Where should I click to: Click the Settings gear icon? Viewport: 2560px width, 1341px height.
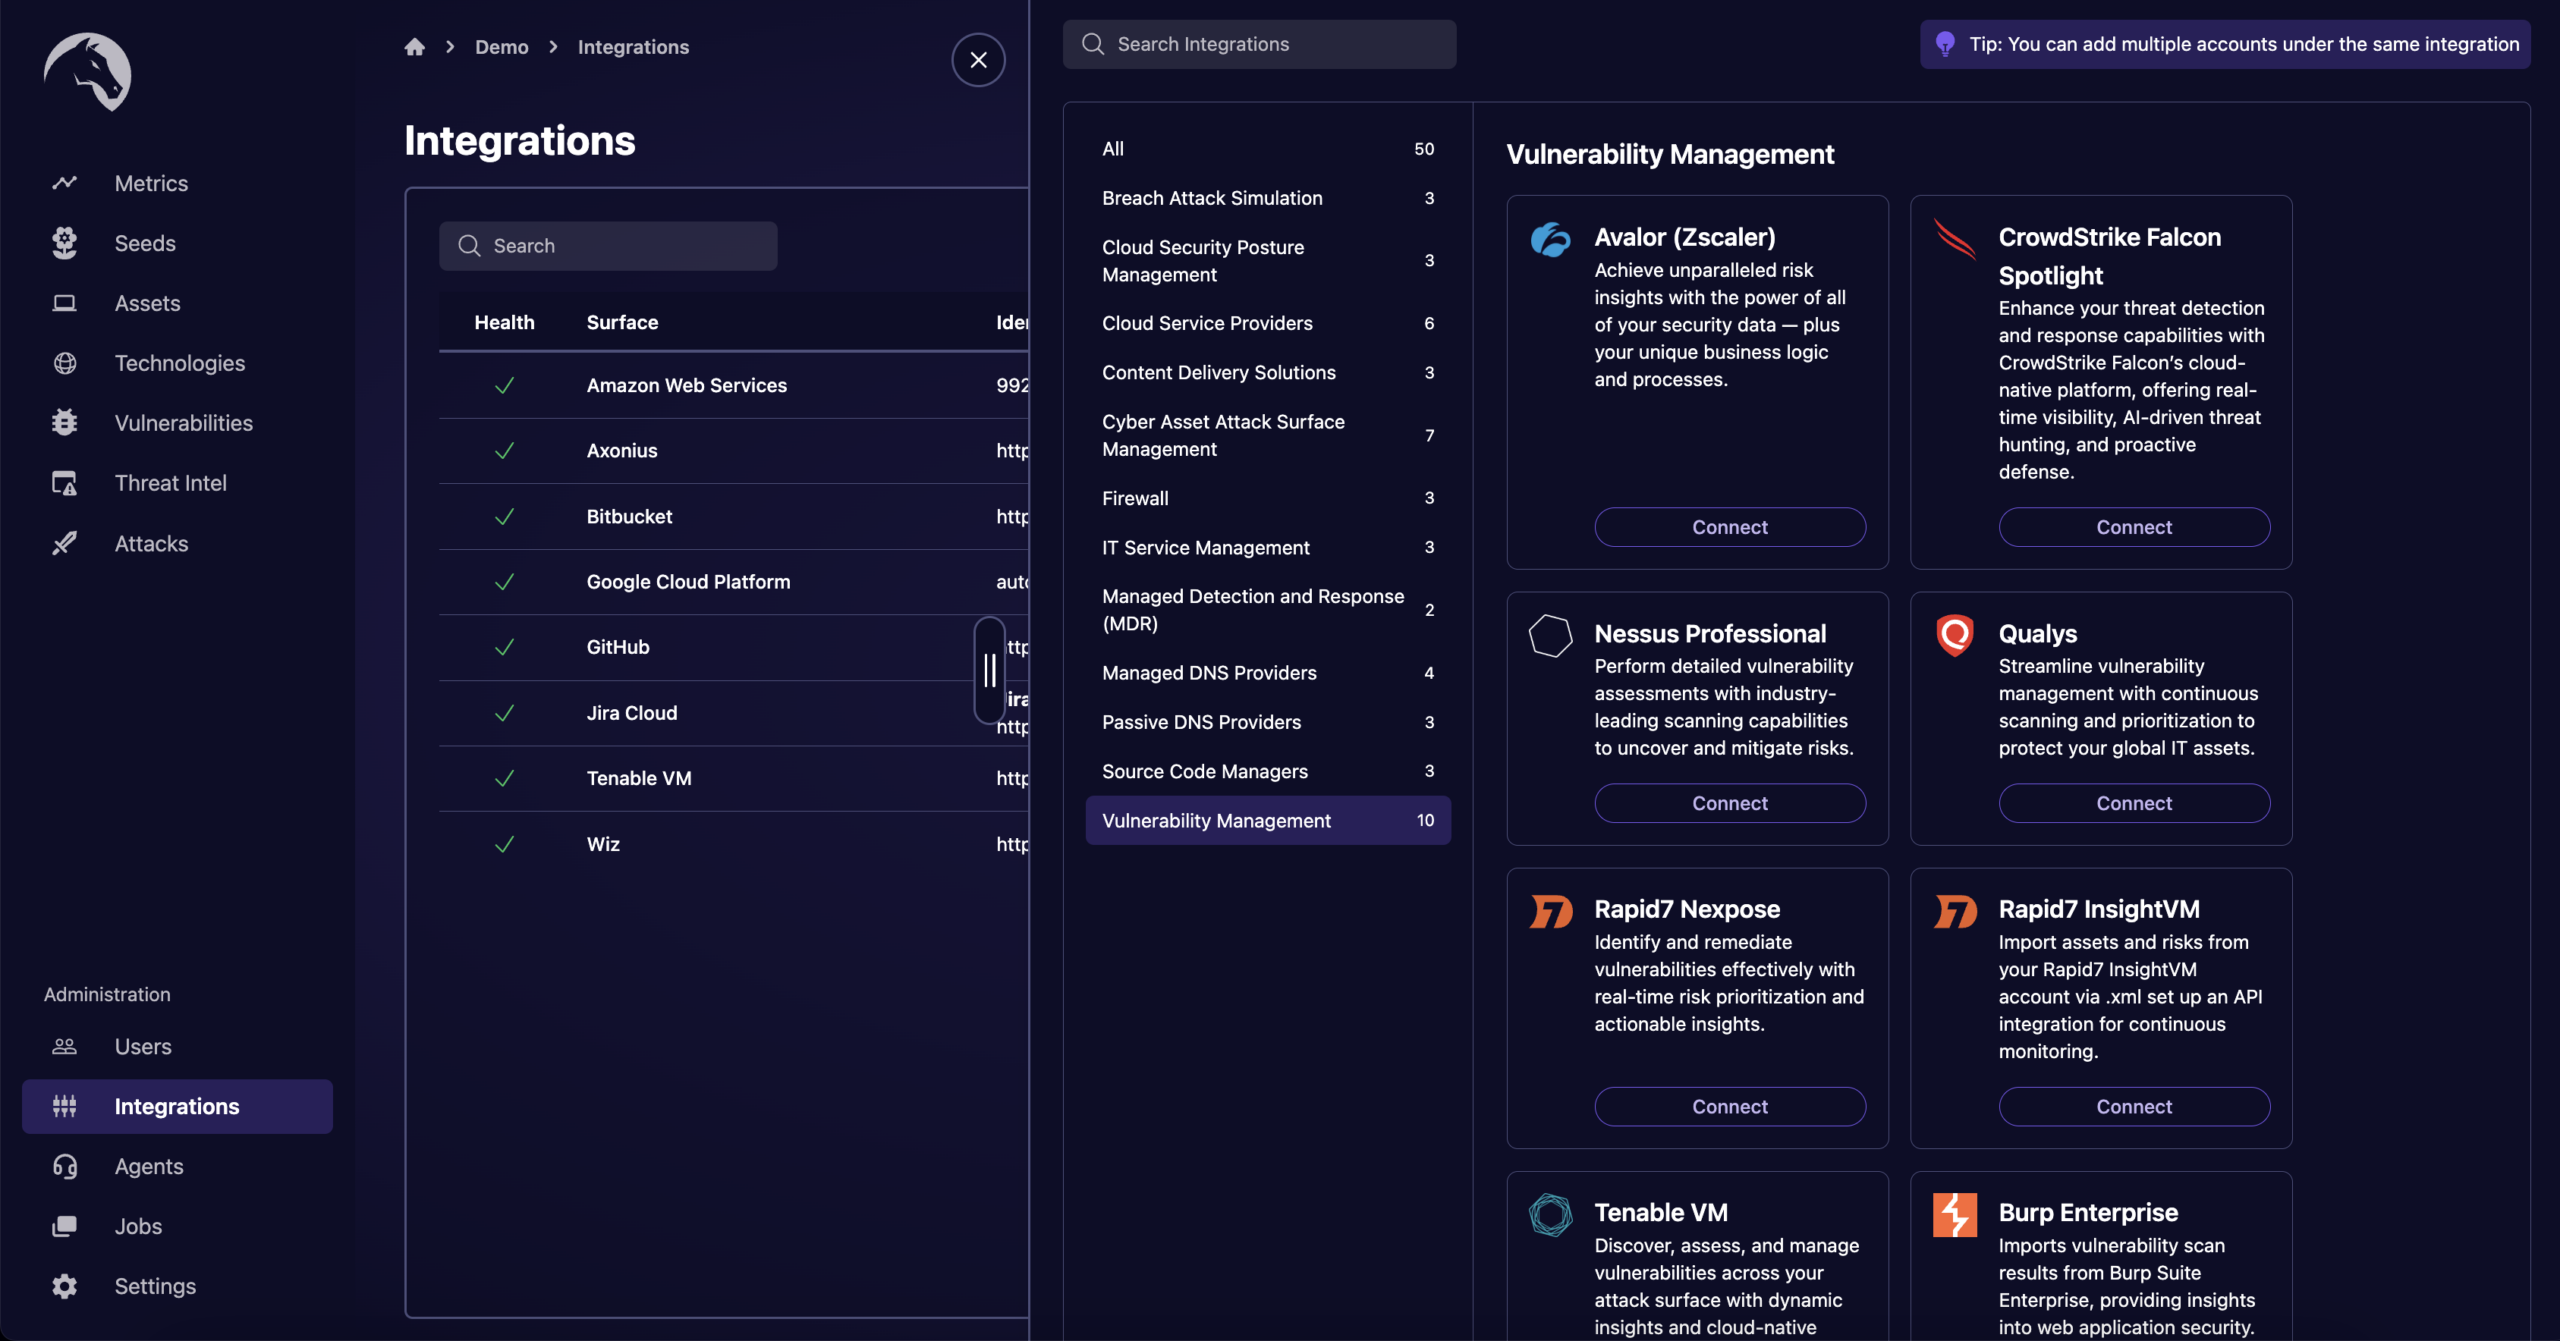coord(65,1286)
